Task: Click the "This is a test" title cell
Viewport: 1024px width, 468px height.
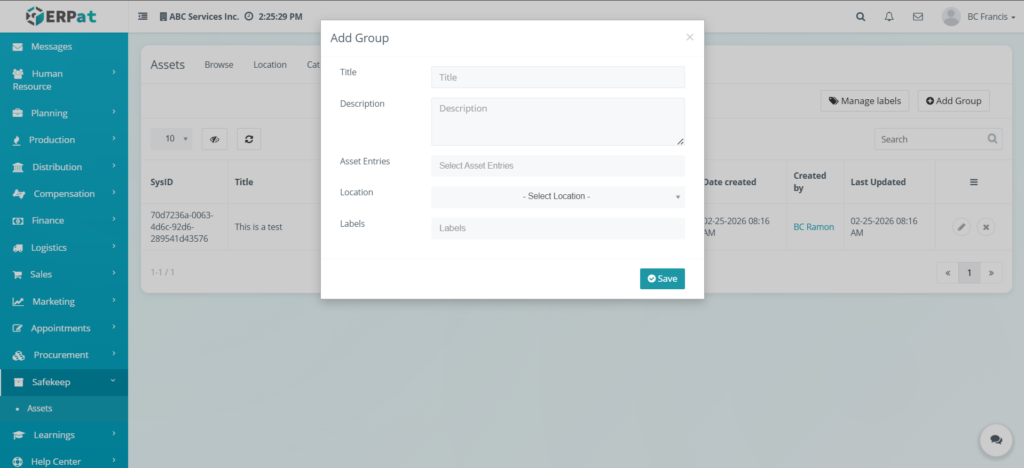Action: [x=259, y=227]
